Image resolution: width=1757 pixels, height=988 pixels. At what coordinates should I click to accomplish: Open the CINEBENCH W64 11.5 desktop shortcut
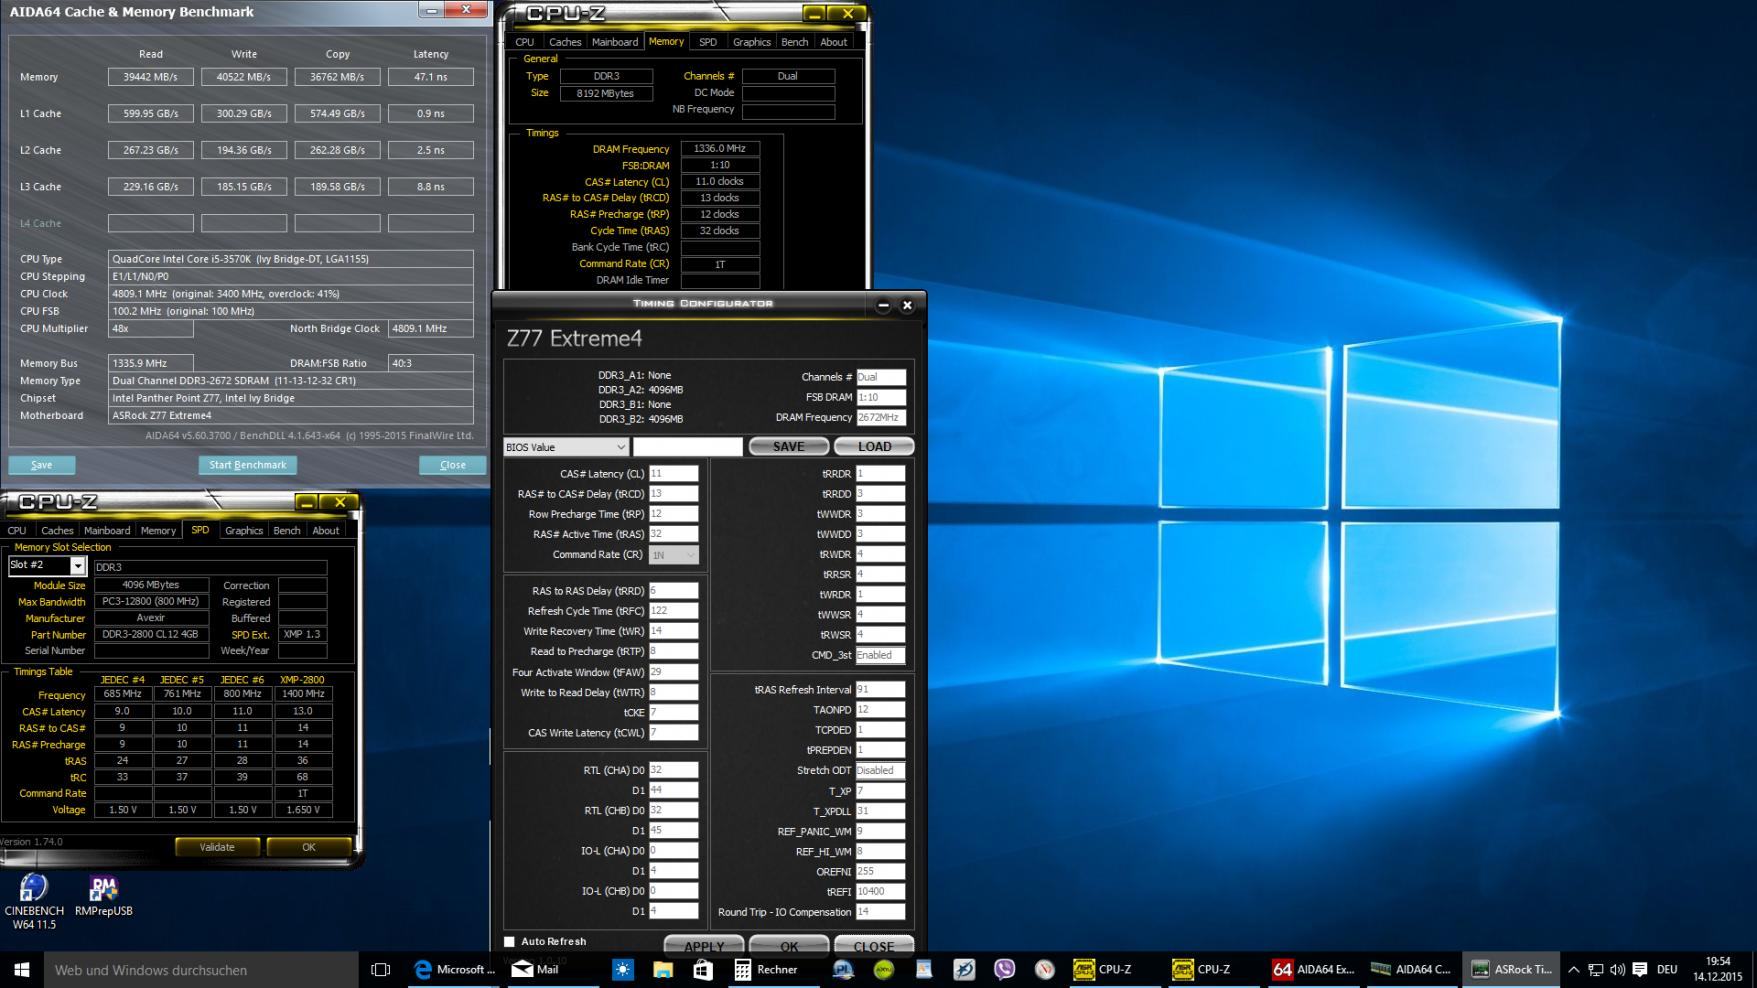(34, 901)
